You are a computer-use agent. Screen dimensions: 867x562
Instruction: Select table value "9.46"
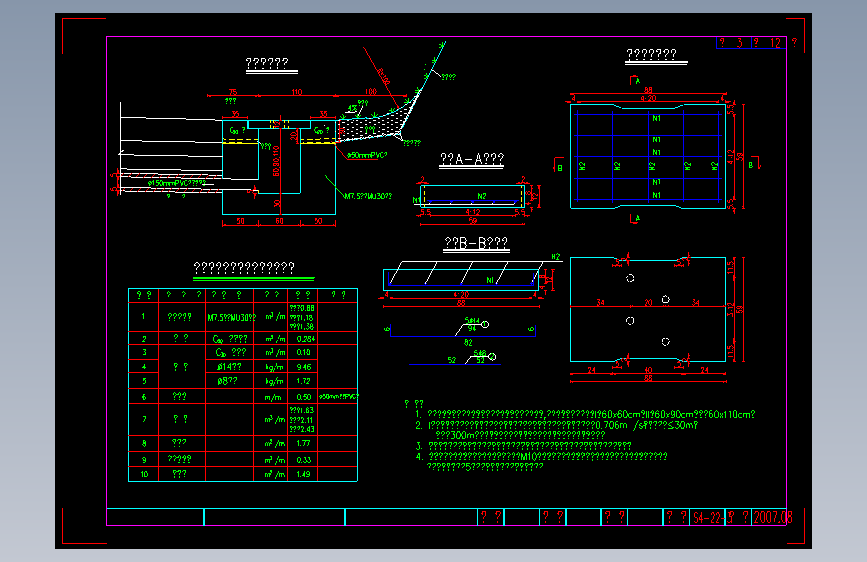304,367
